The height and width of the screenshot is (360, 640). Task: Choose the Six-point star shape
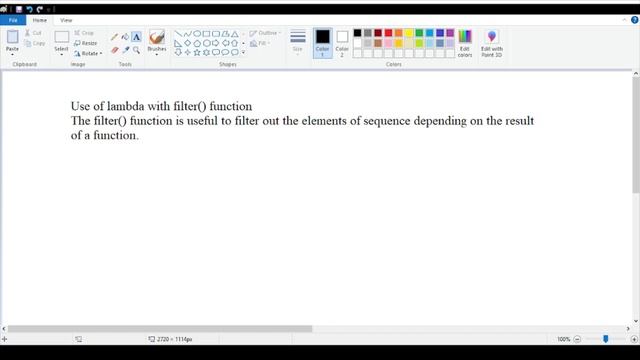click(x=206, y=53)
